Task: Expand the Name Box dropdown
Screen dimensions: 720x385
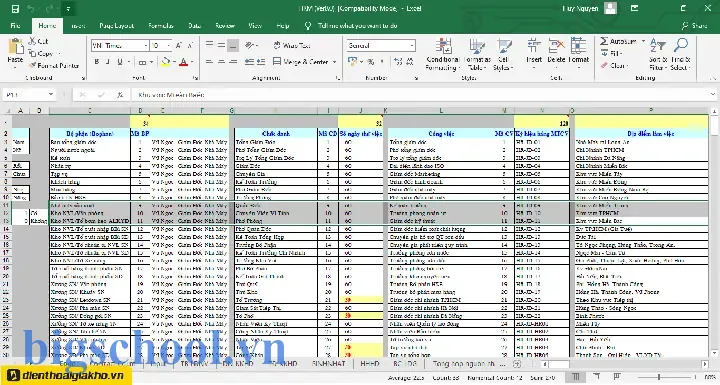Action: (51, 95)
